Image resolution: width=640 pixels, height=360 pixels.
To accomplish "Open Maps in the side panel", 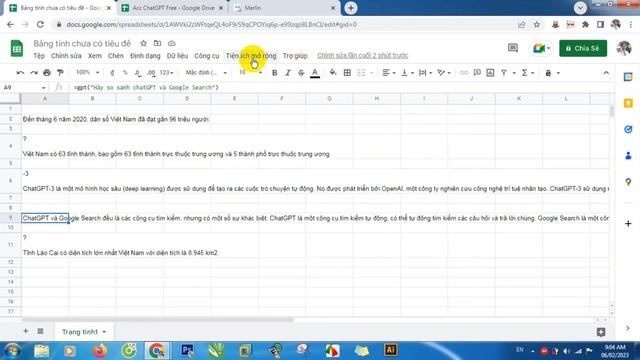I will coord(628,182).
